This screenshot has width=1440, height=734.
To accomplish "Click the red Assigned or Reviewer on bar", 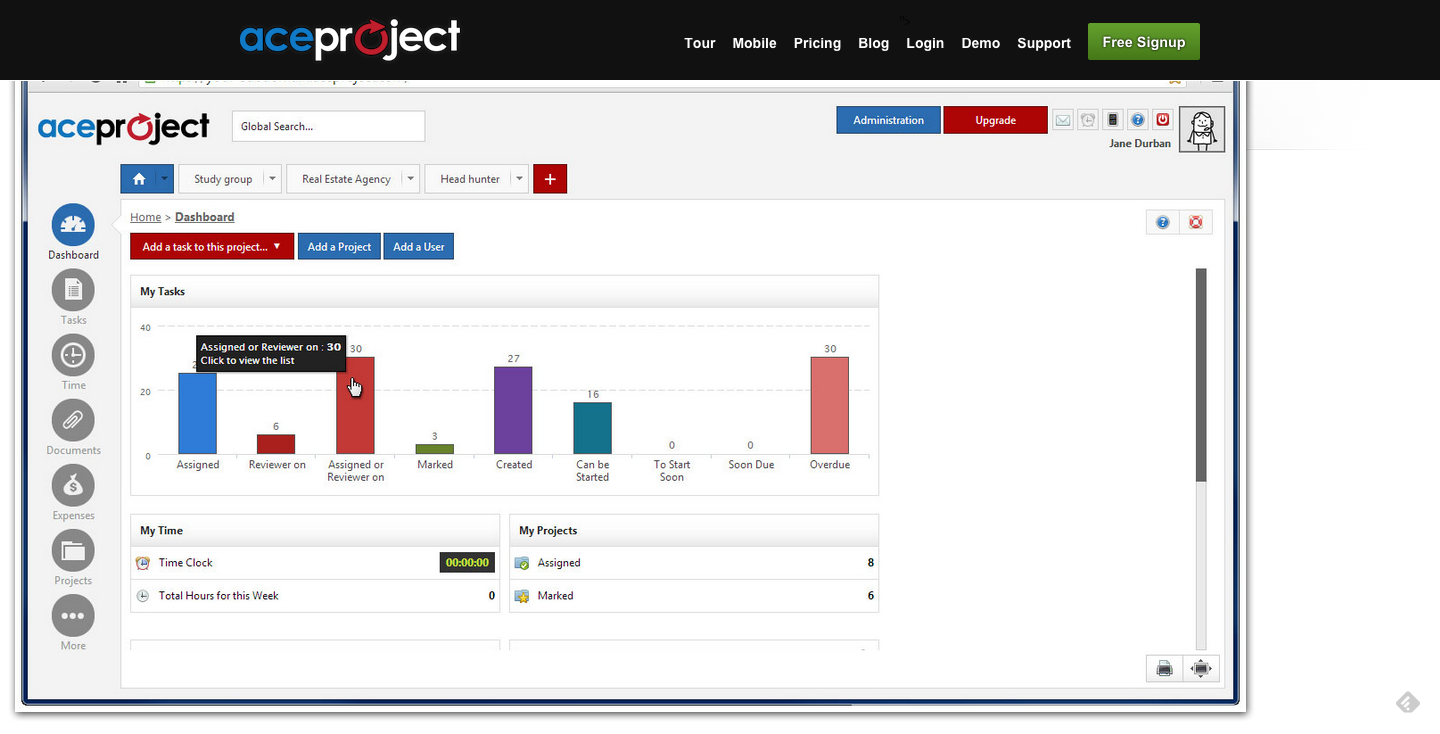I will 355,406.
